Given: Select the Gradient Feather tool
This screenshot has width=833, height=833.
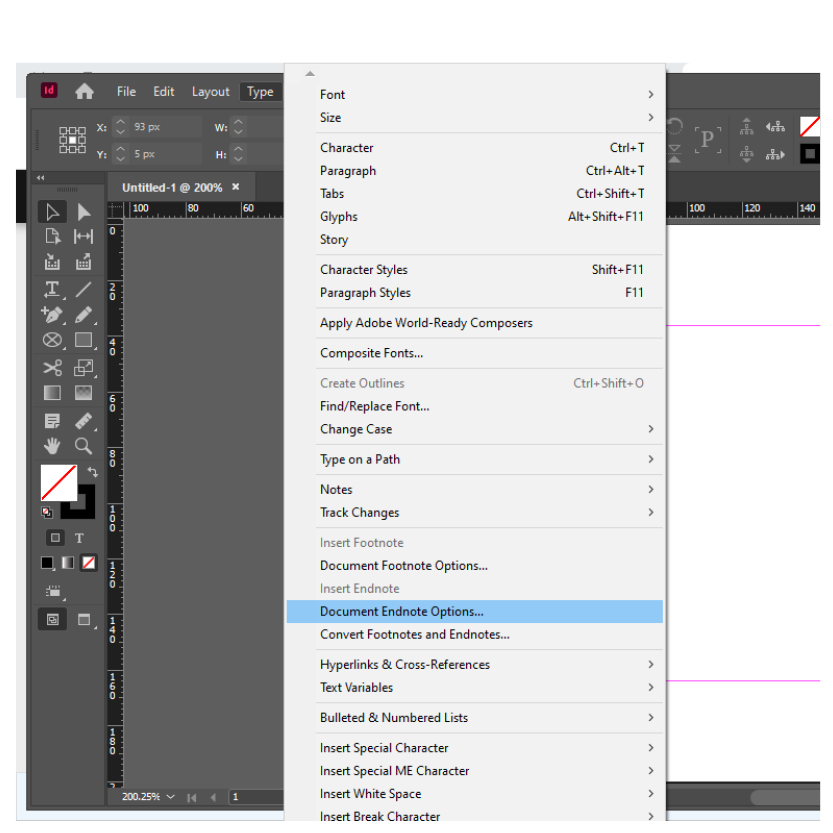Looking at the screenshot, I should coord(83,393).
